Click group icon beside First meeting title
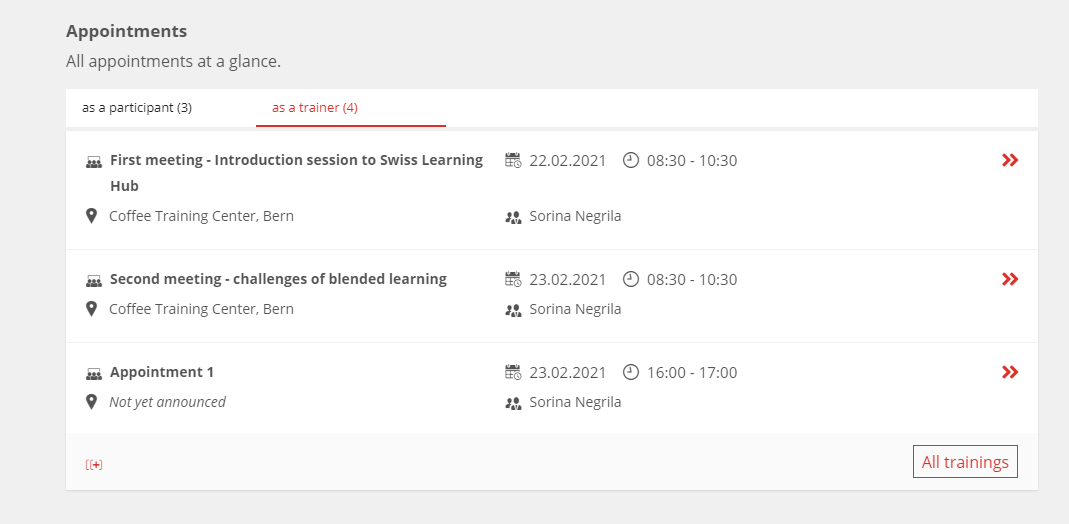The height and width of the screenshot is (524, 1069). point(93,162)
